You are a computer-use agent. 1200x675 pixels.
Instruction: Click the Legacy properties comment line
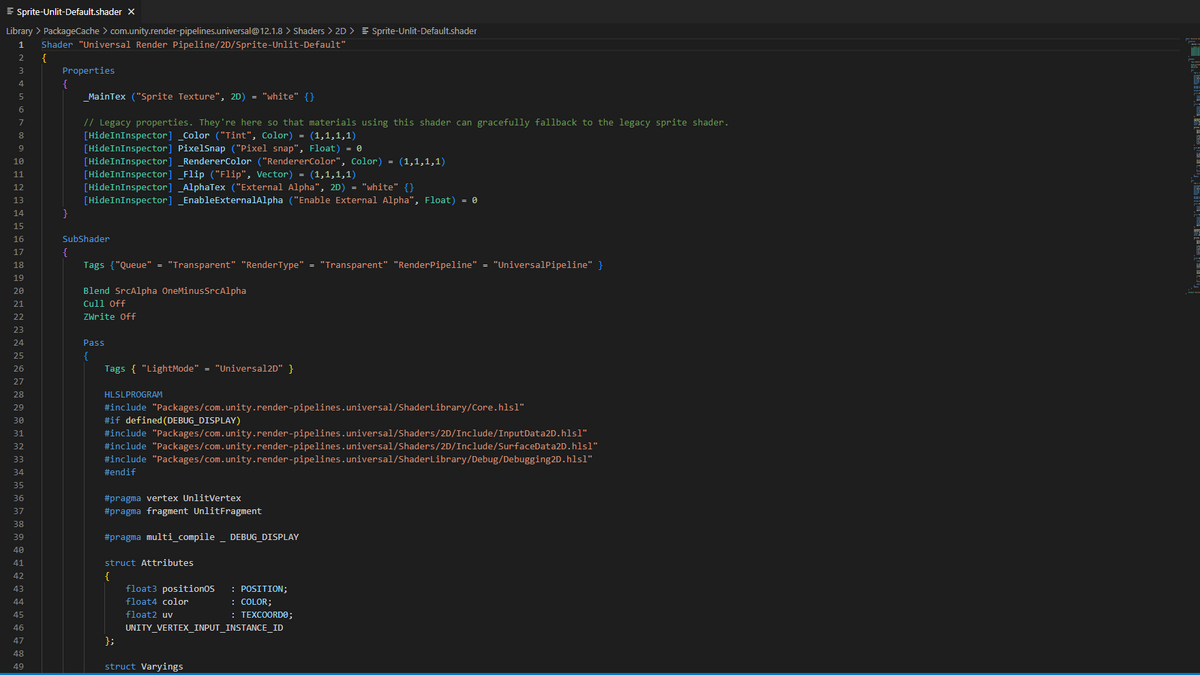pos(406,123)
